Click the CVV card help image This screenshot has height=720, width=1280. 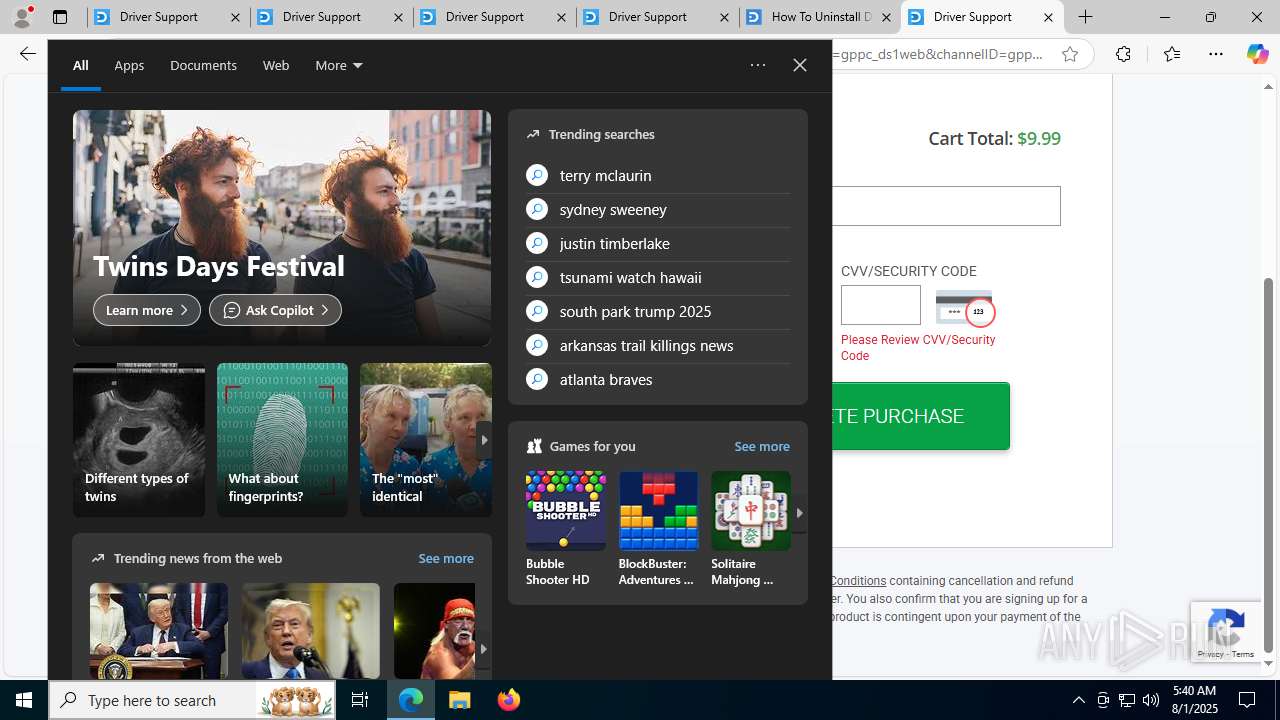coord(965,308)
